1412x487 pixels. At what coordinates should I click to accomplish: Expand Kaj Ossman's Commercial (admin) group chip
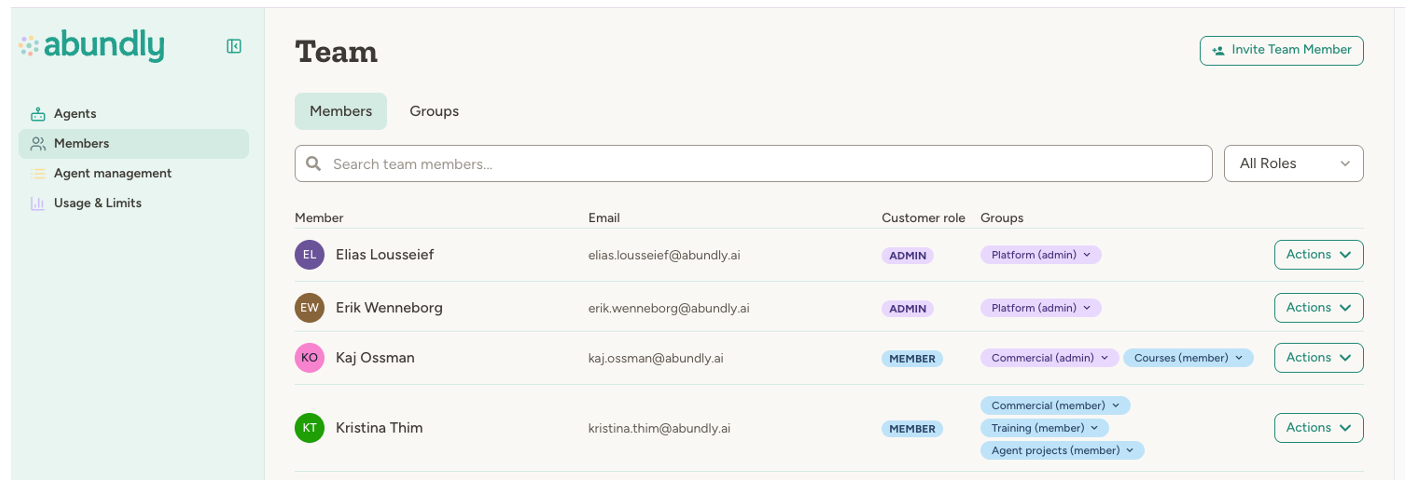[x=1050, y=358]
